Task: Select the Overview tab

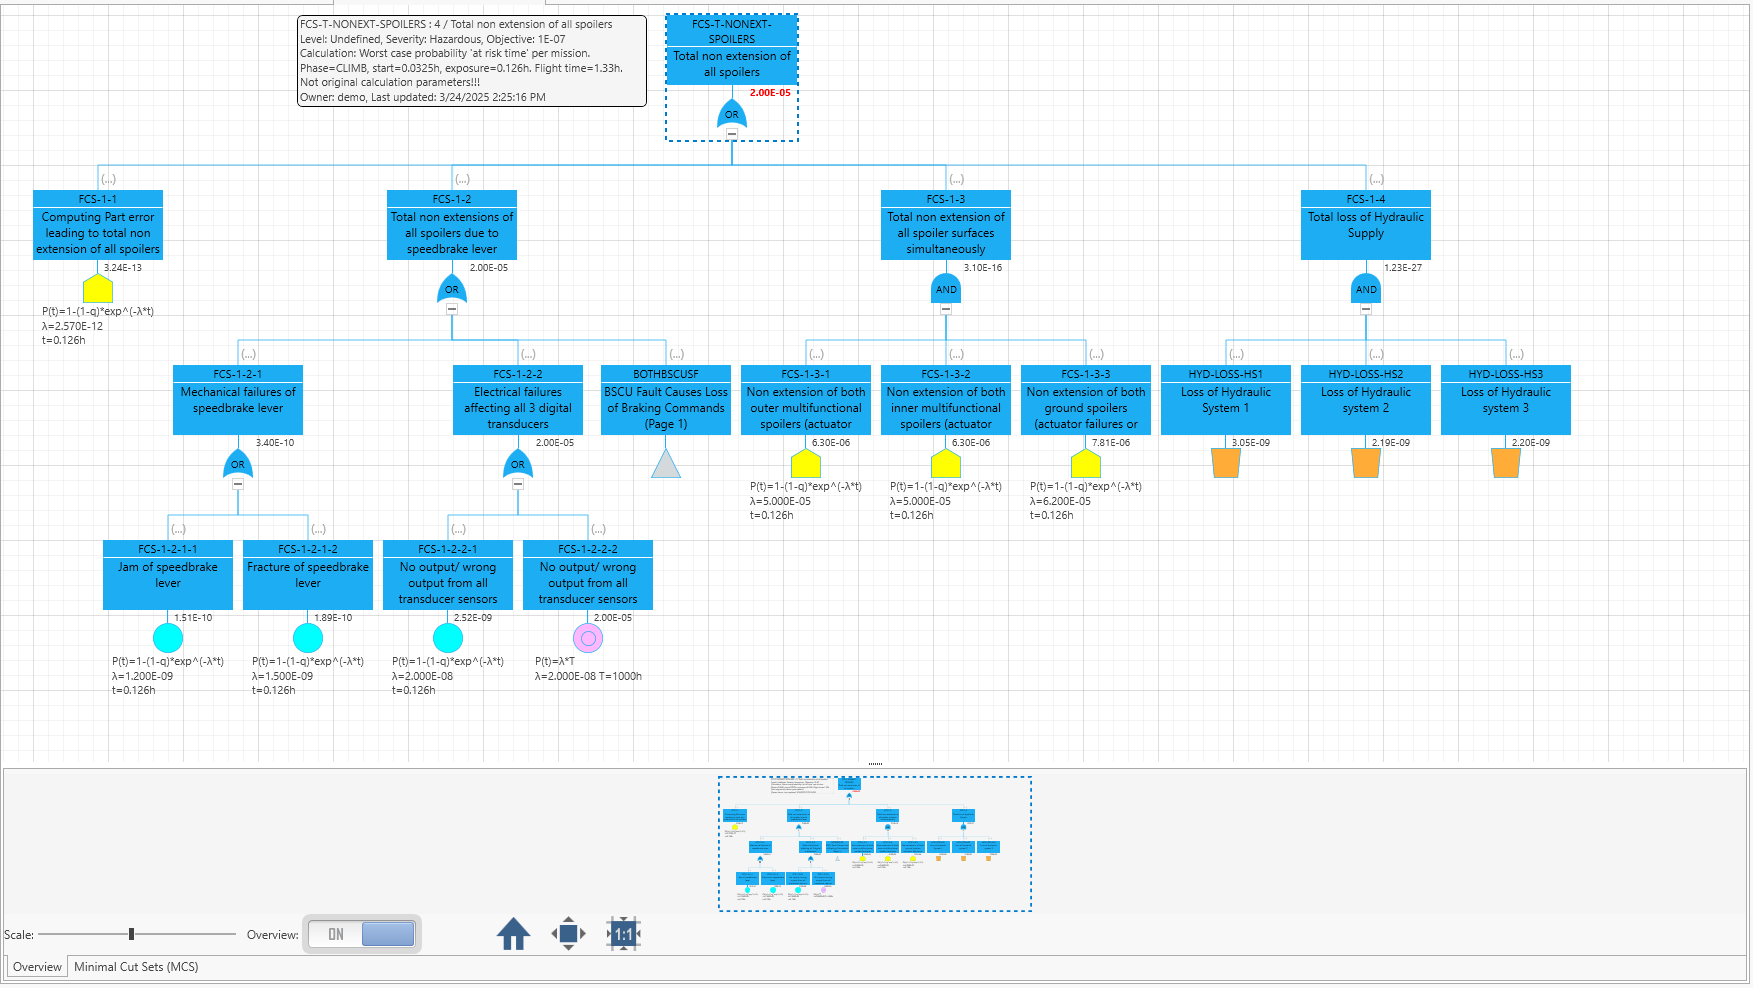Action: coord(37,967)
